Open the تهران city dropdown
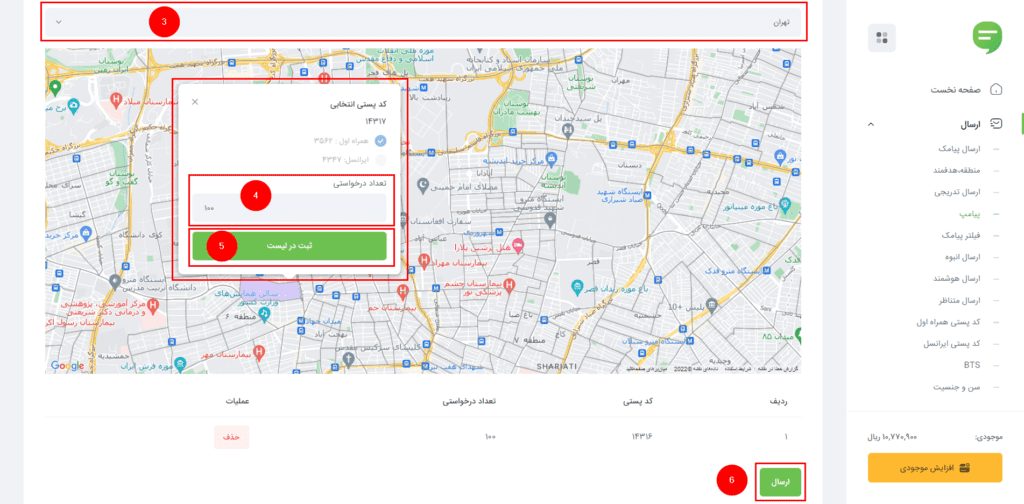This screenshot has height=504, width=1024. click(424, 22)
